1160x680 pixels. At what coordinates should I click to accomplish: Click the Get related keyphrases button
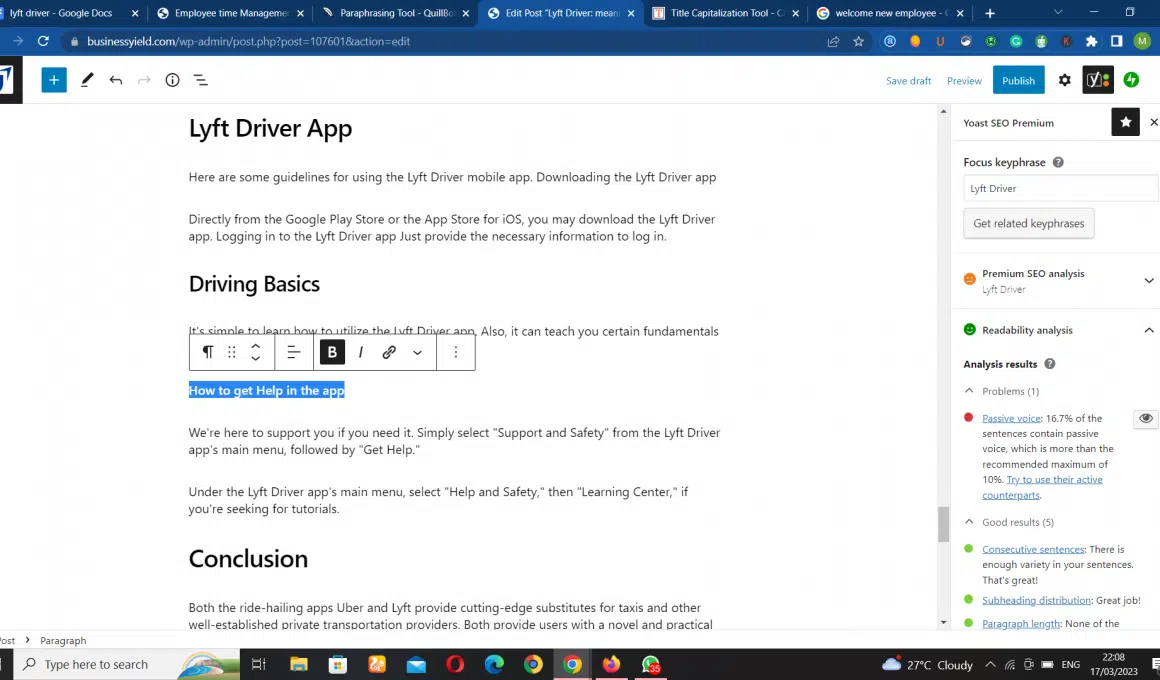[1028, 223]
